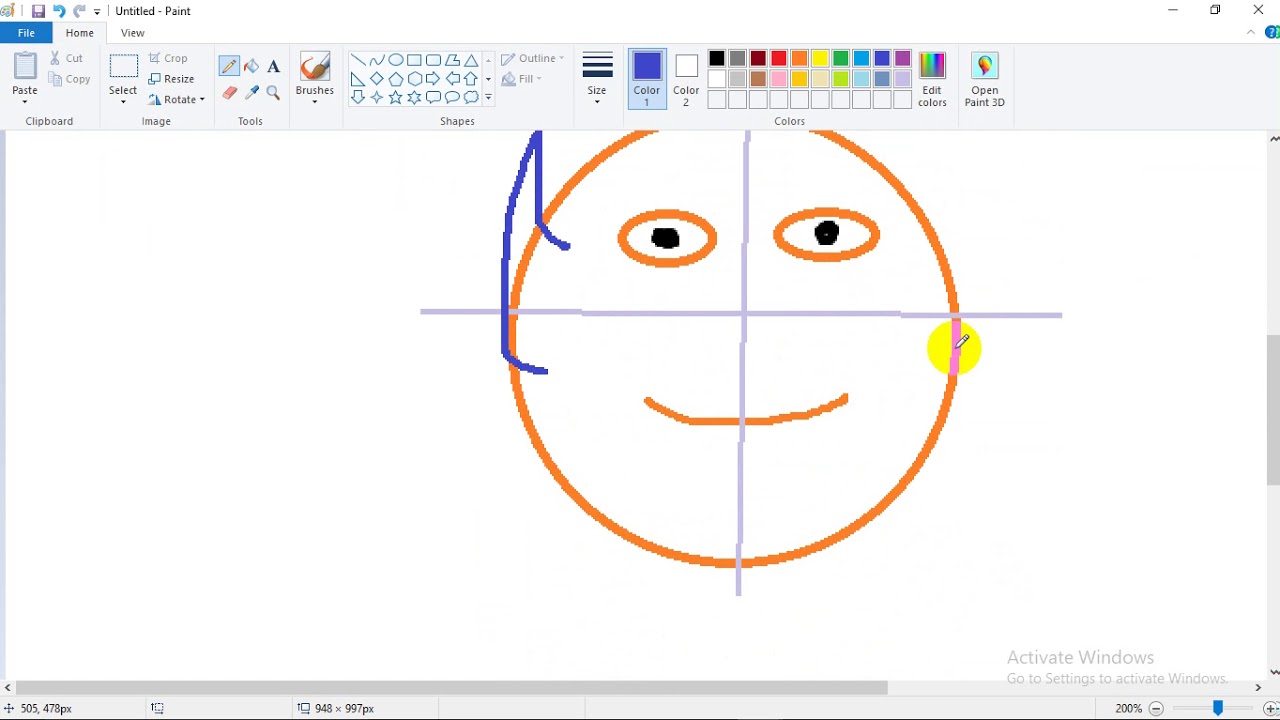Pick the green color swatch
1280x720 pixels.
point(841,59)
